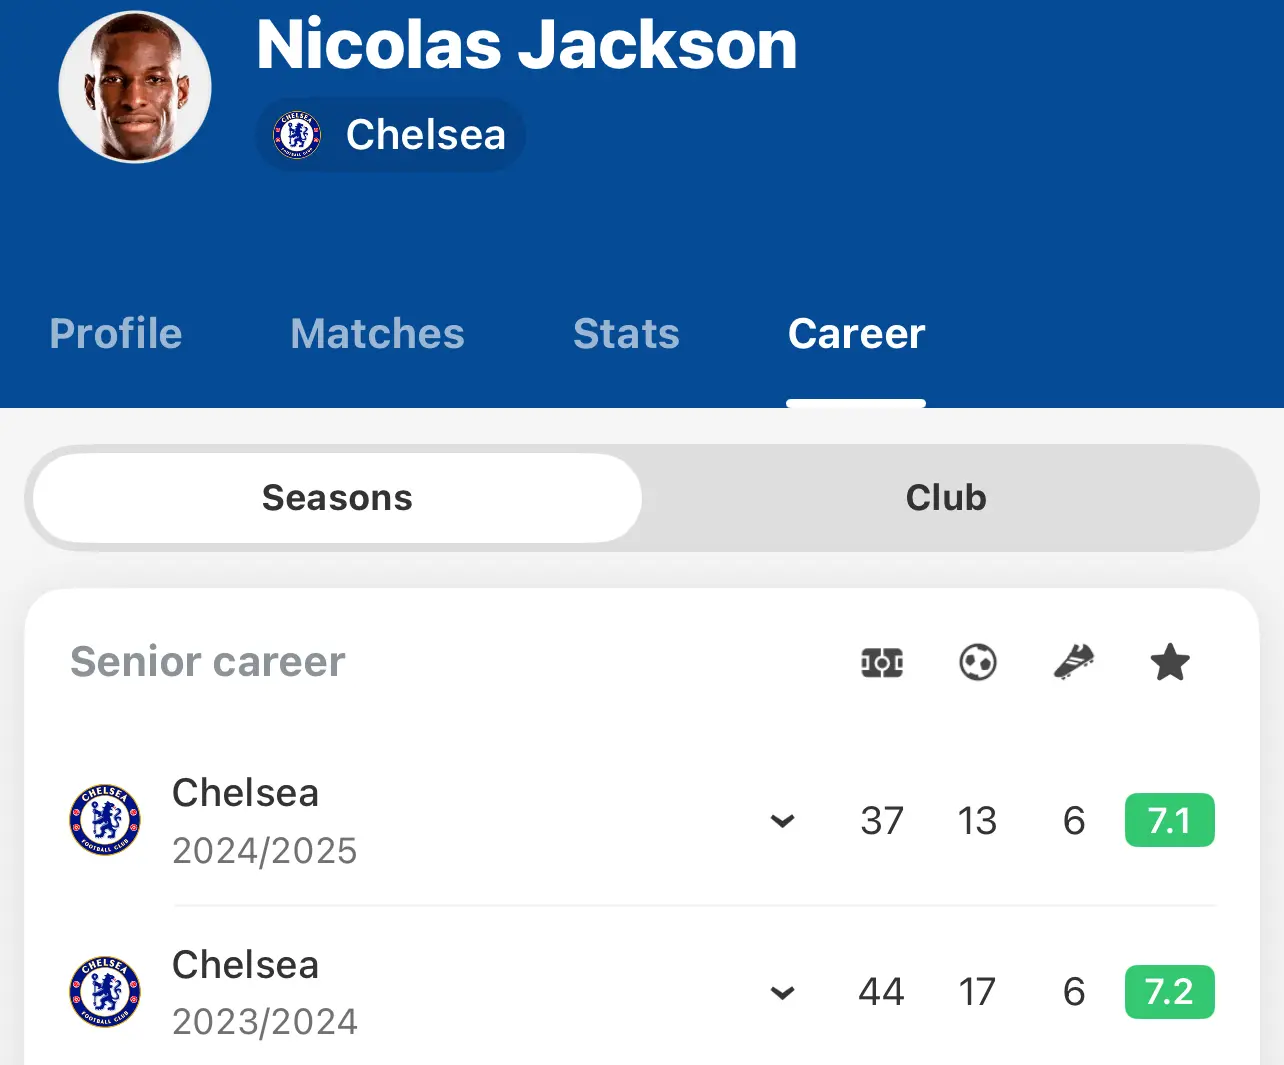Click the 7.1 rating badge
This screenshot has width=1284, height=1065.
click(x=1170, y=820)
